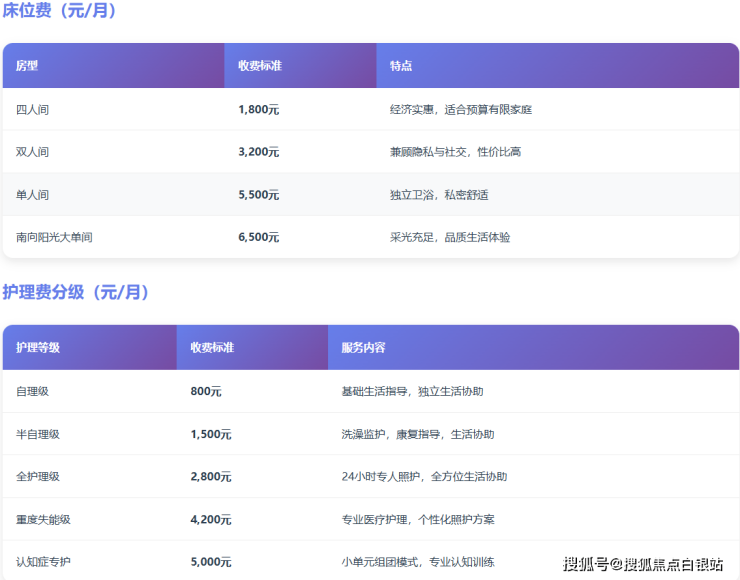Click the 4,200元 price for 重度失能级
The image size is (740, 580).
pyautogui.click(x=210, y=520)
